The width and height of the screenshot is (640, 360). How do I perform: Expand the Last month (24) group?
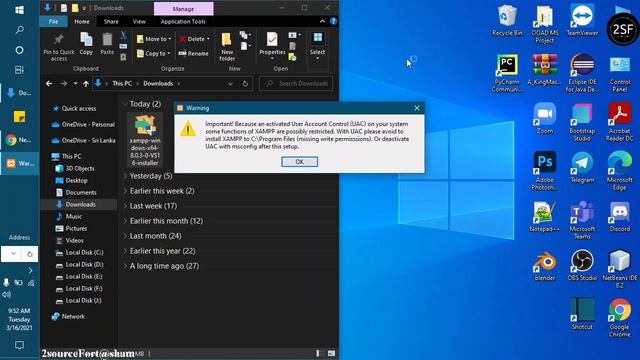[125, 236]
